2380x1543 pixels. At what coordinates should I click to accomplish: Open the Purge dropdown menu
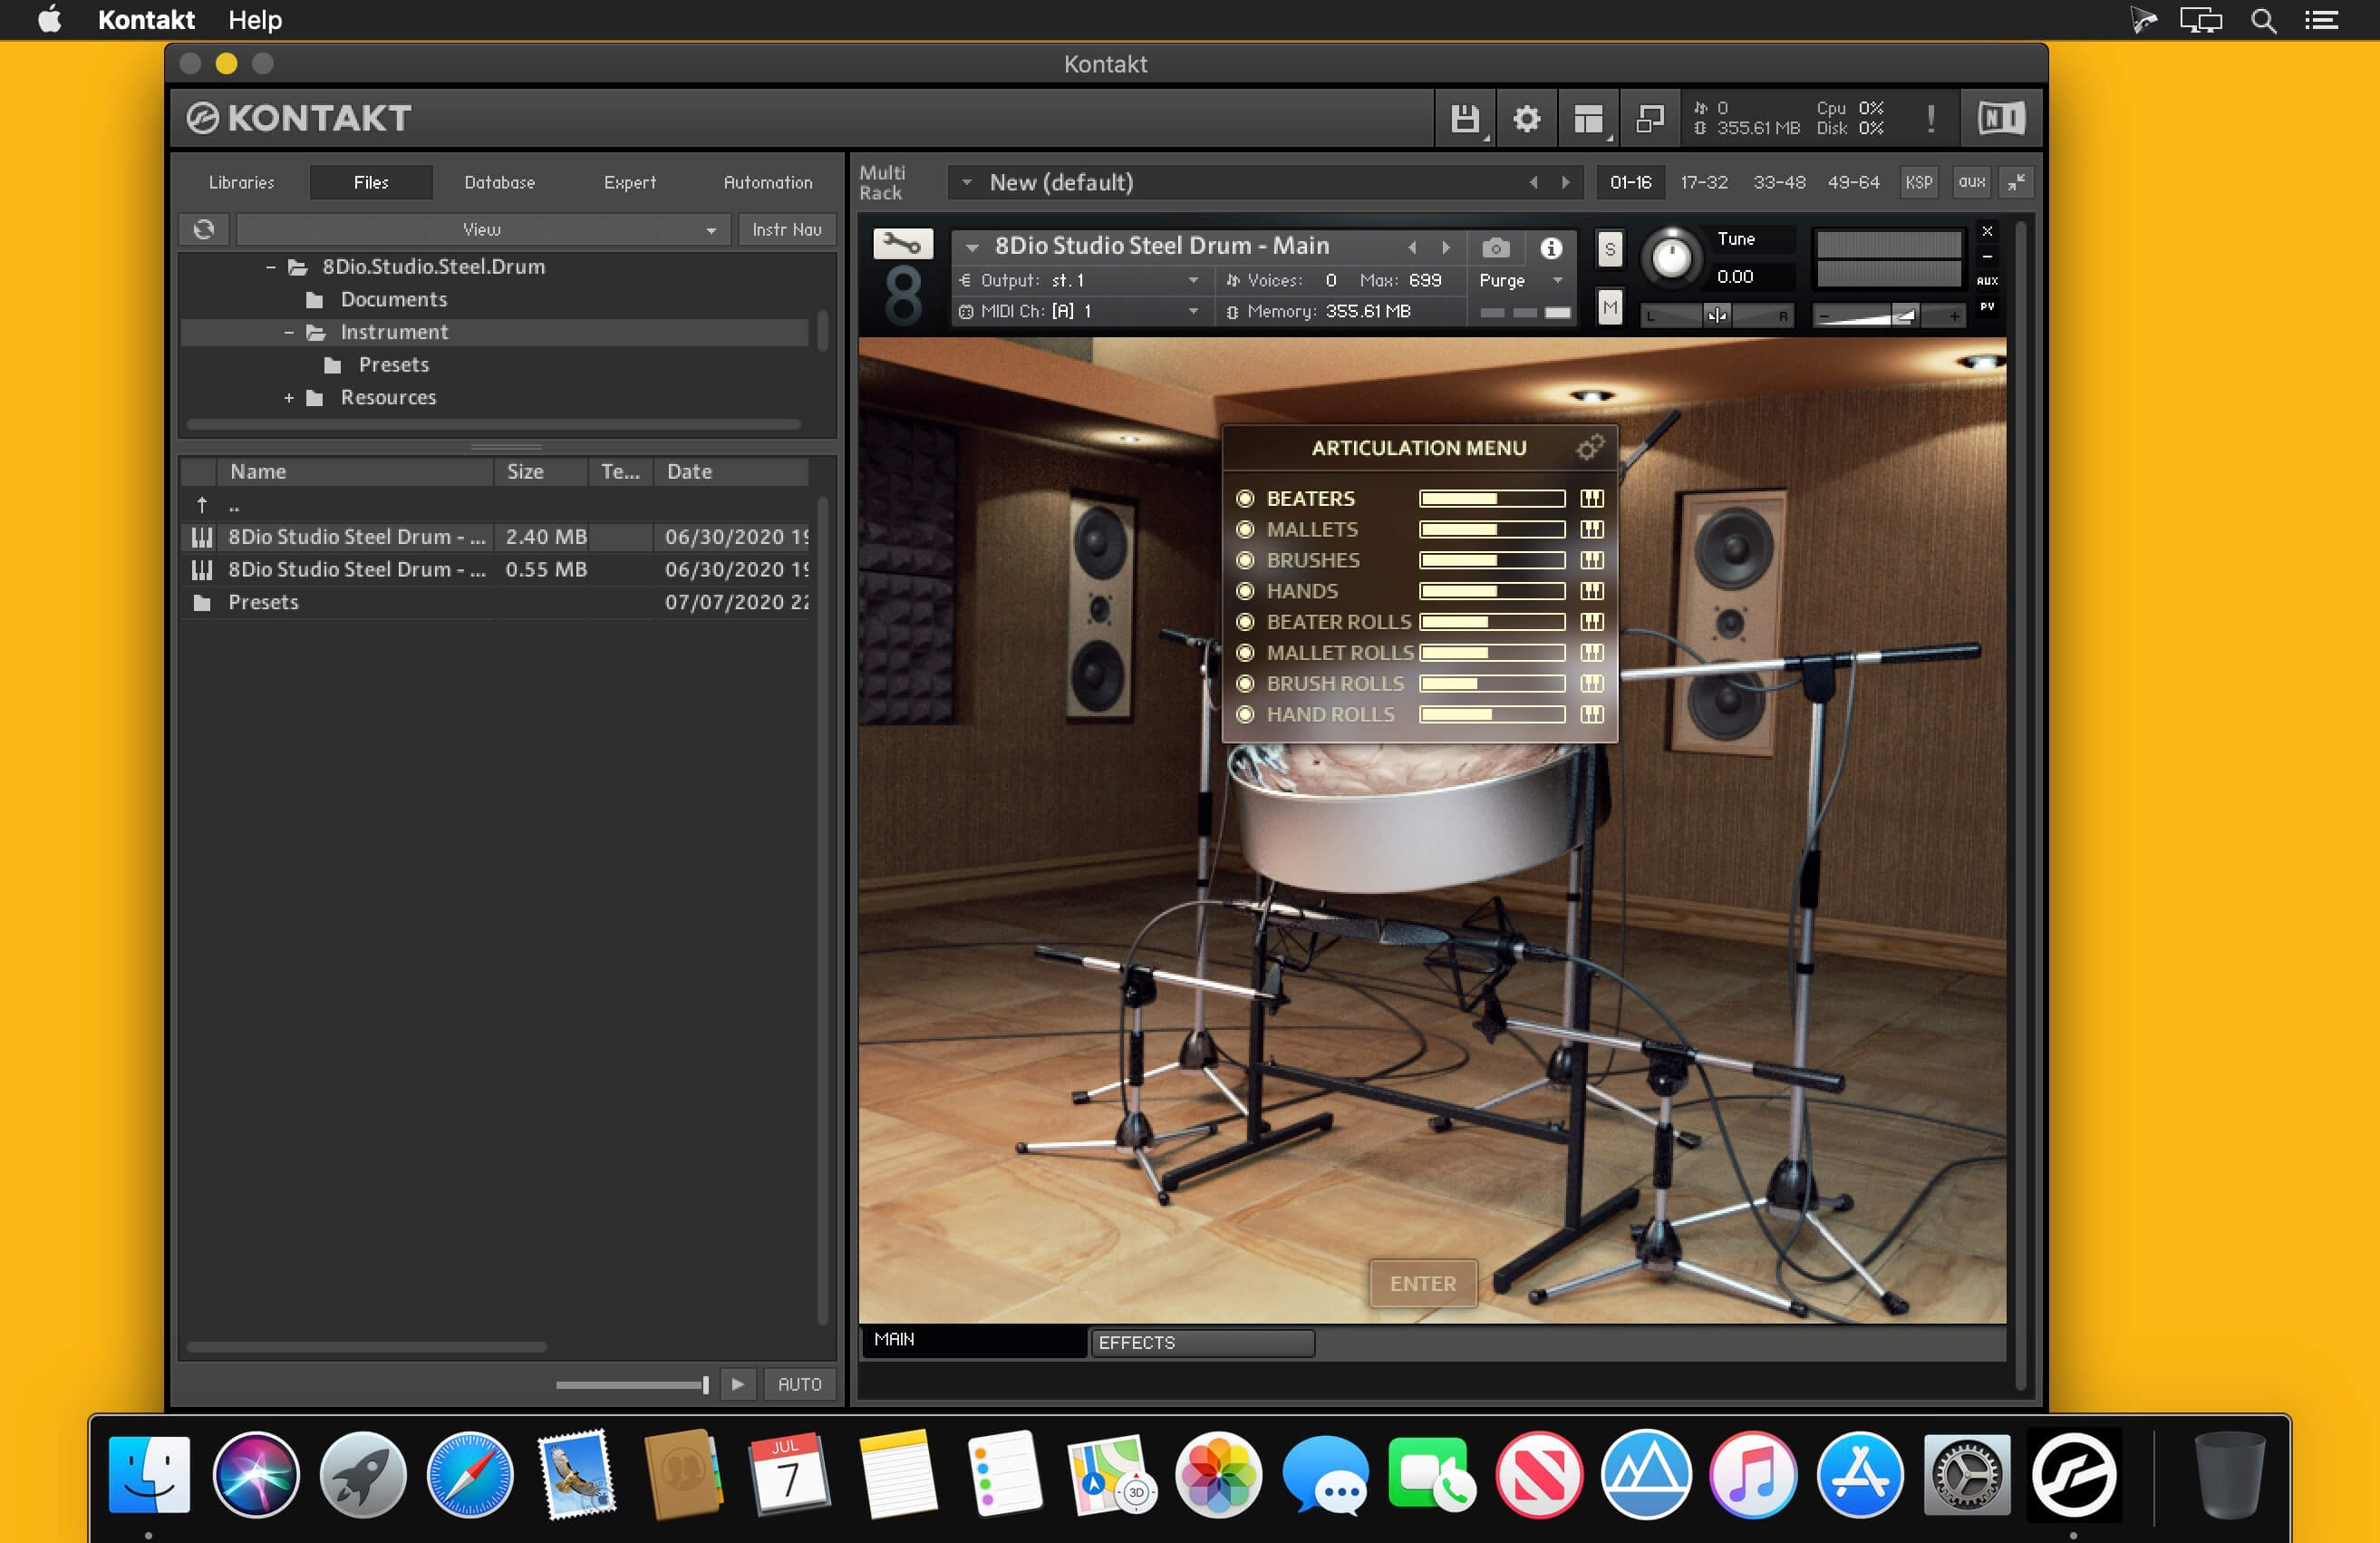click(1520, 280)
